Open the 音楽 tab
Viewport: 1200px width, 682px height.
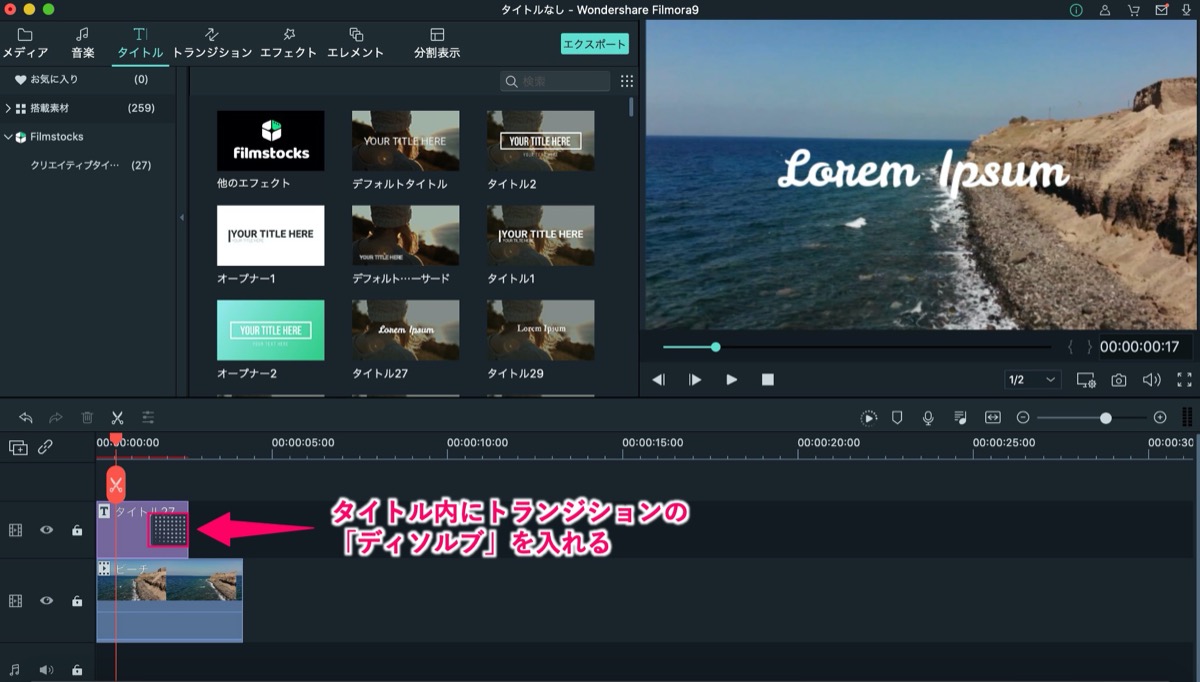[83, 44]
